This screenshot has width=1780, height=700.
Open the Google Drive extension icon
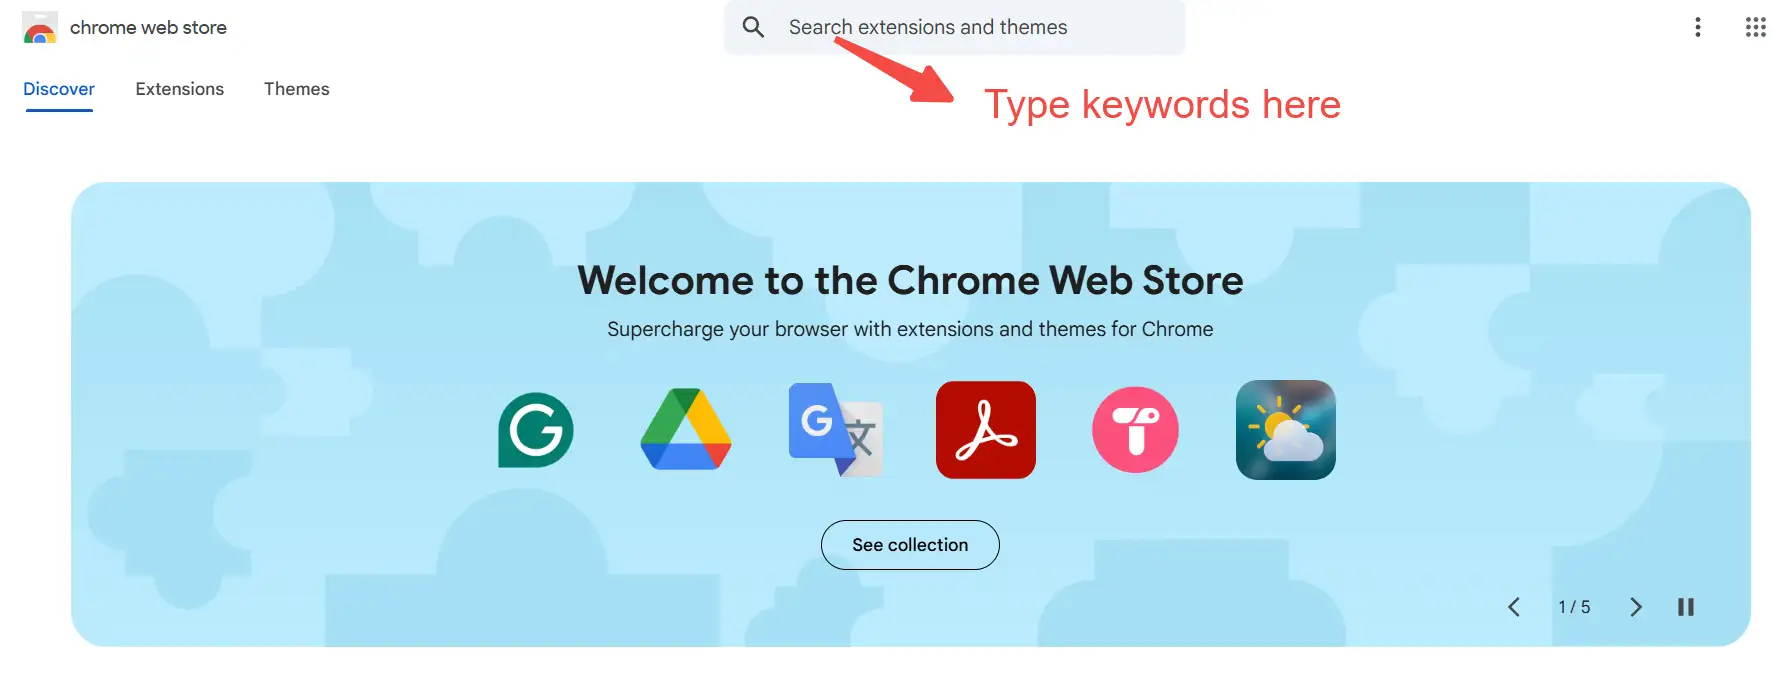tap(686, 430)
